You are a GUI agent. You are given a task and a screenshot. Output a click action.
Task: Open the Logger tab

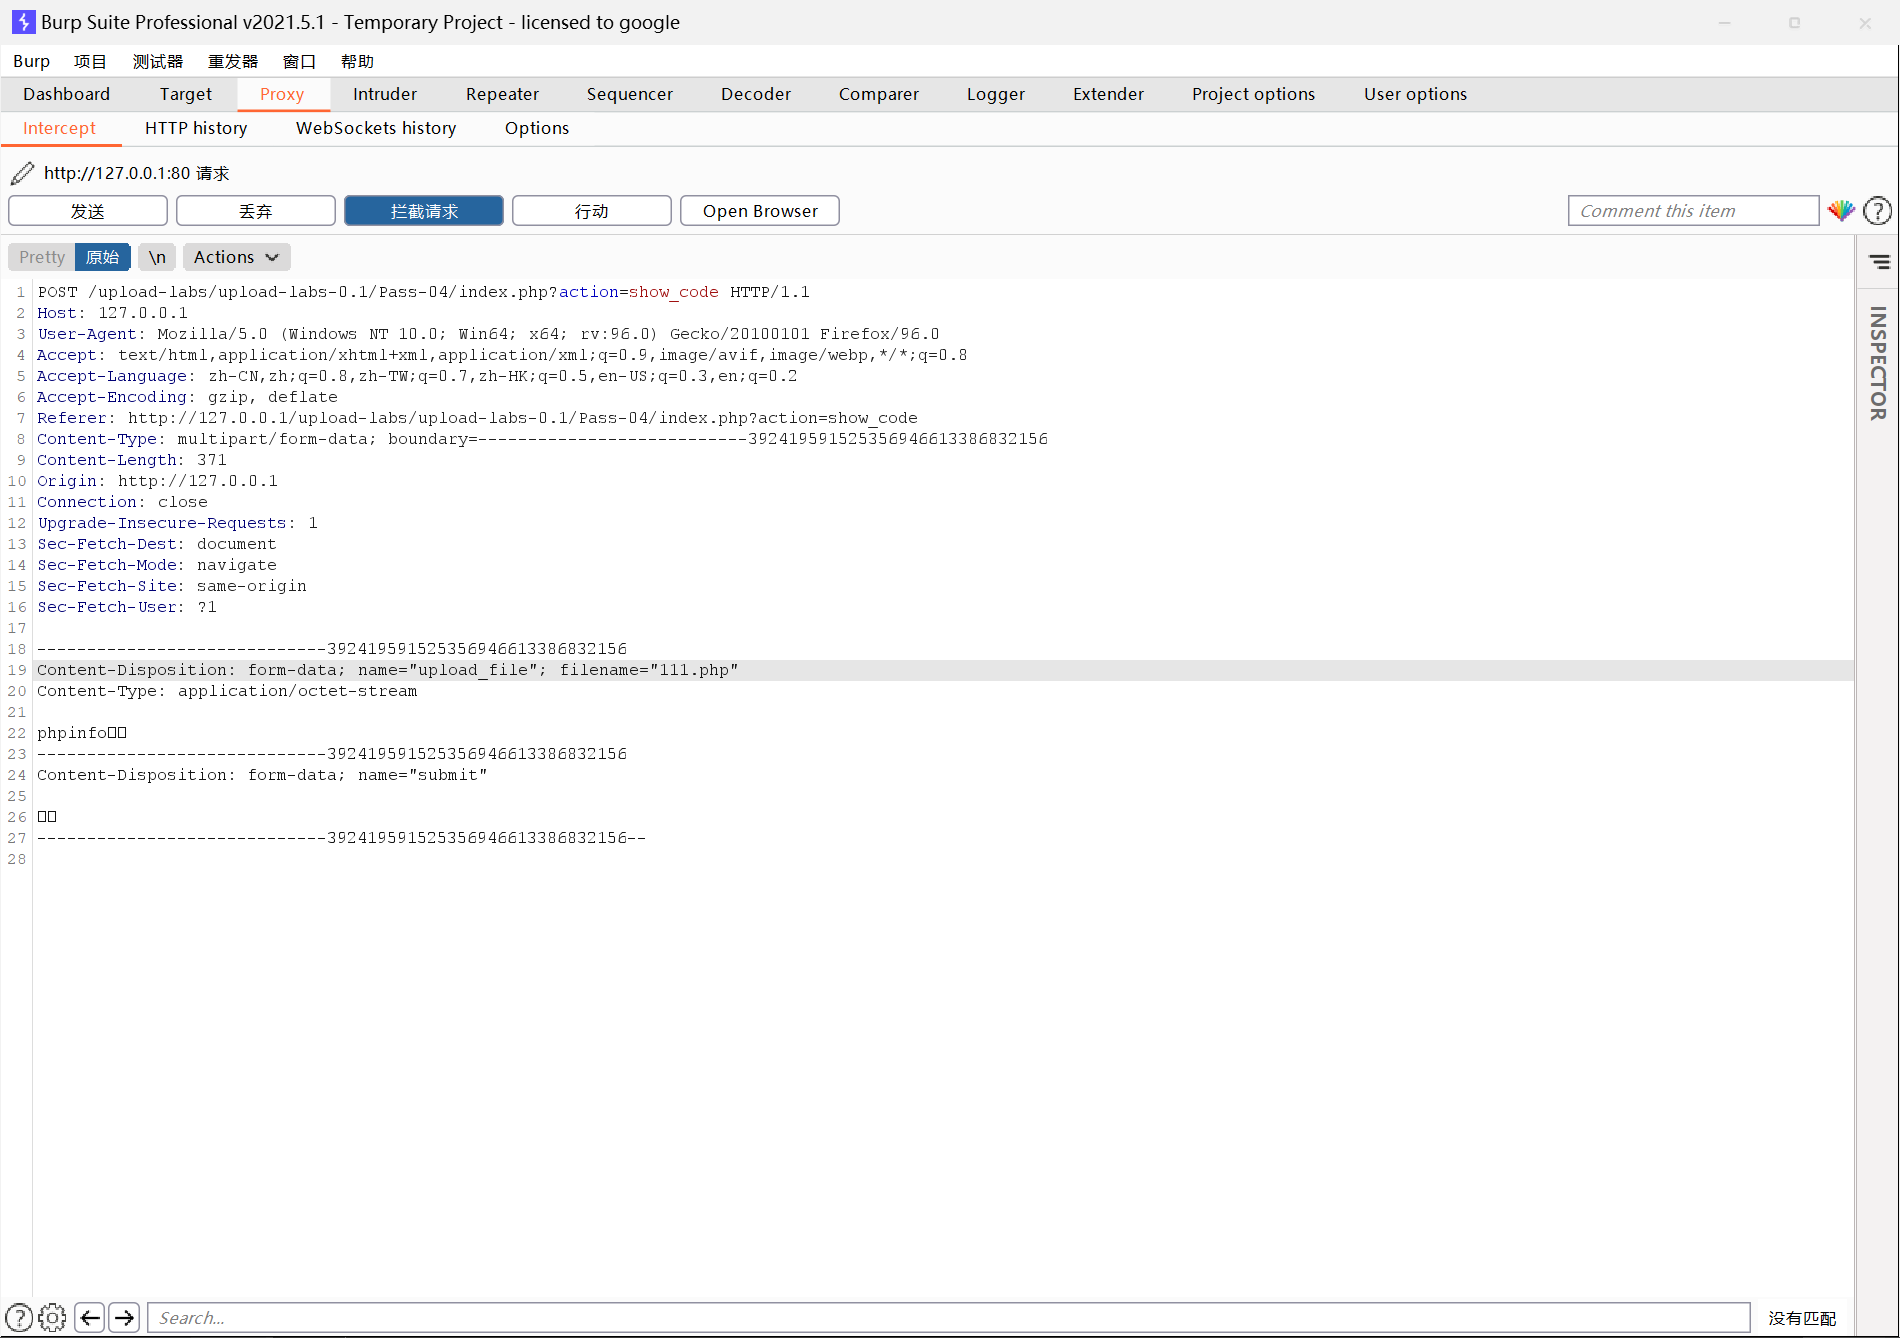tap(996, 94)
